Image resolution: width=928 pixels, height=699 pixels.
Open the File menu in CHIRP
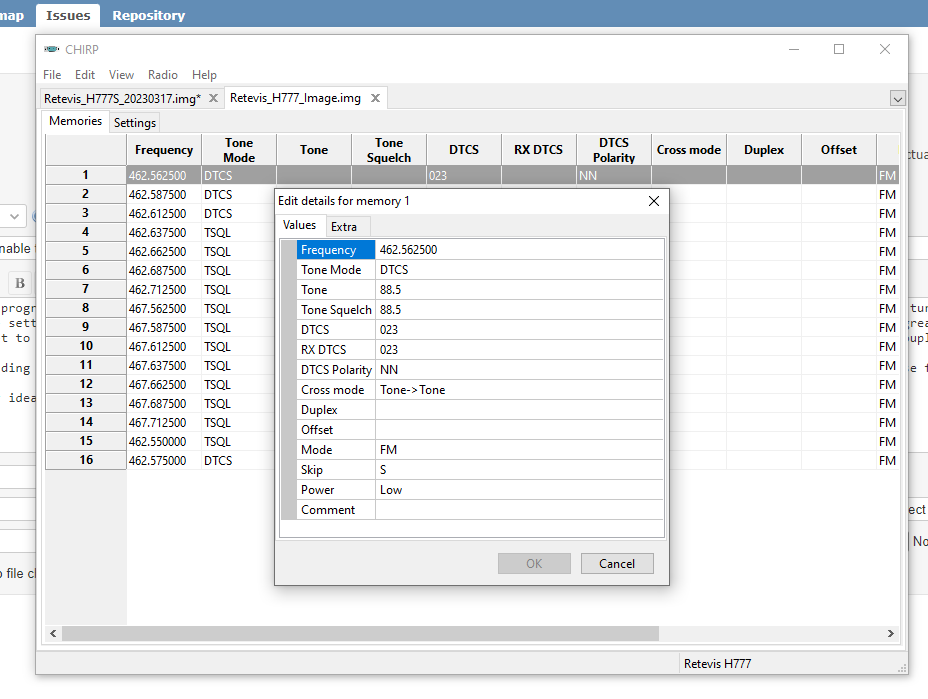[x=52, y=75]
